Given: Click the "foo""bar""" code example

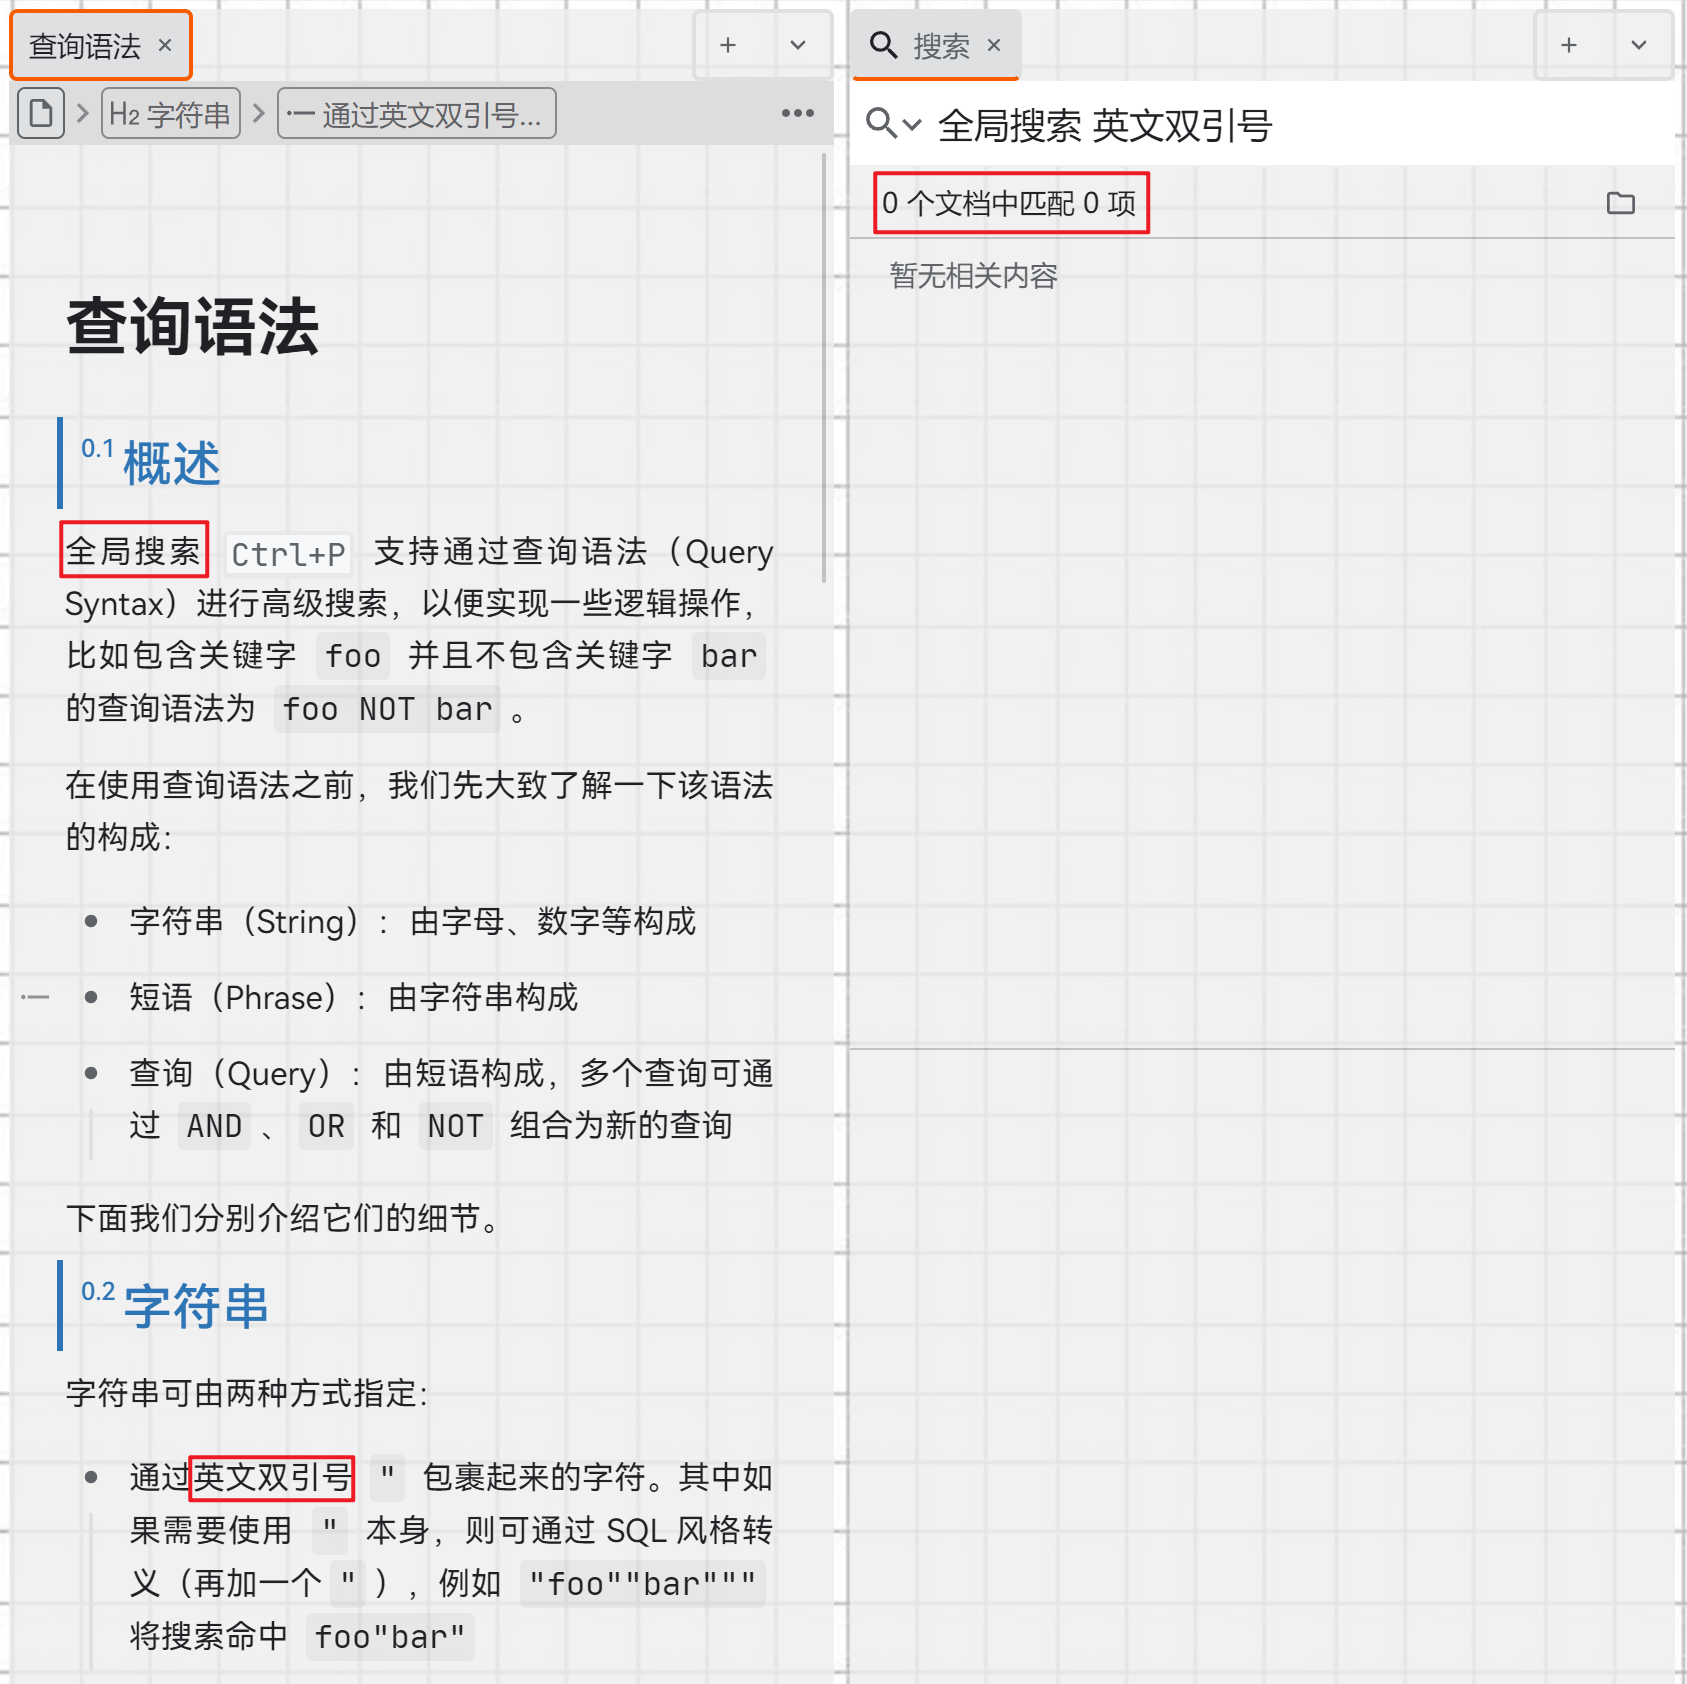Looking at the screenshot, I should (643, 1584).
